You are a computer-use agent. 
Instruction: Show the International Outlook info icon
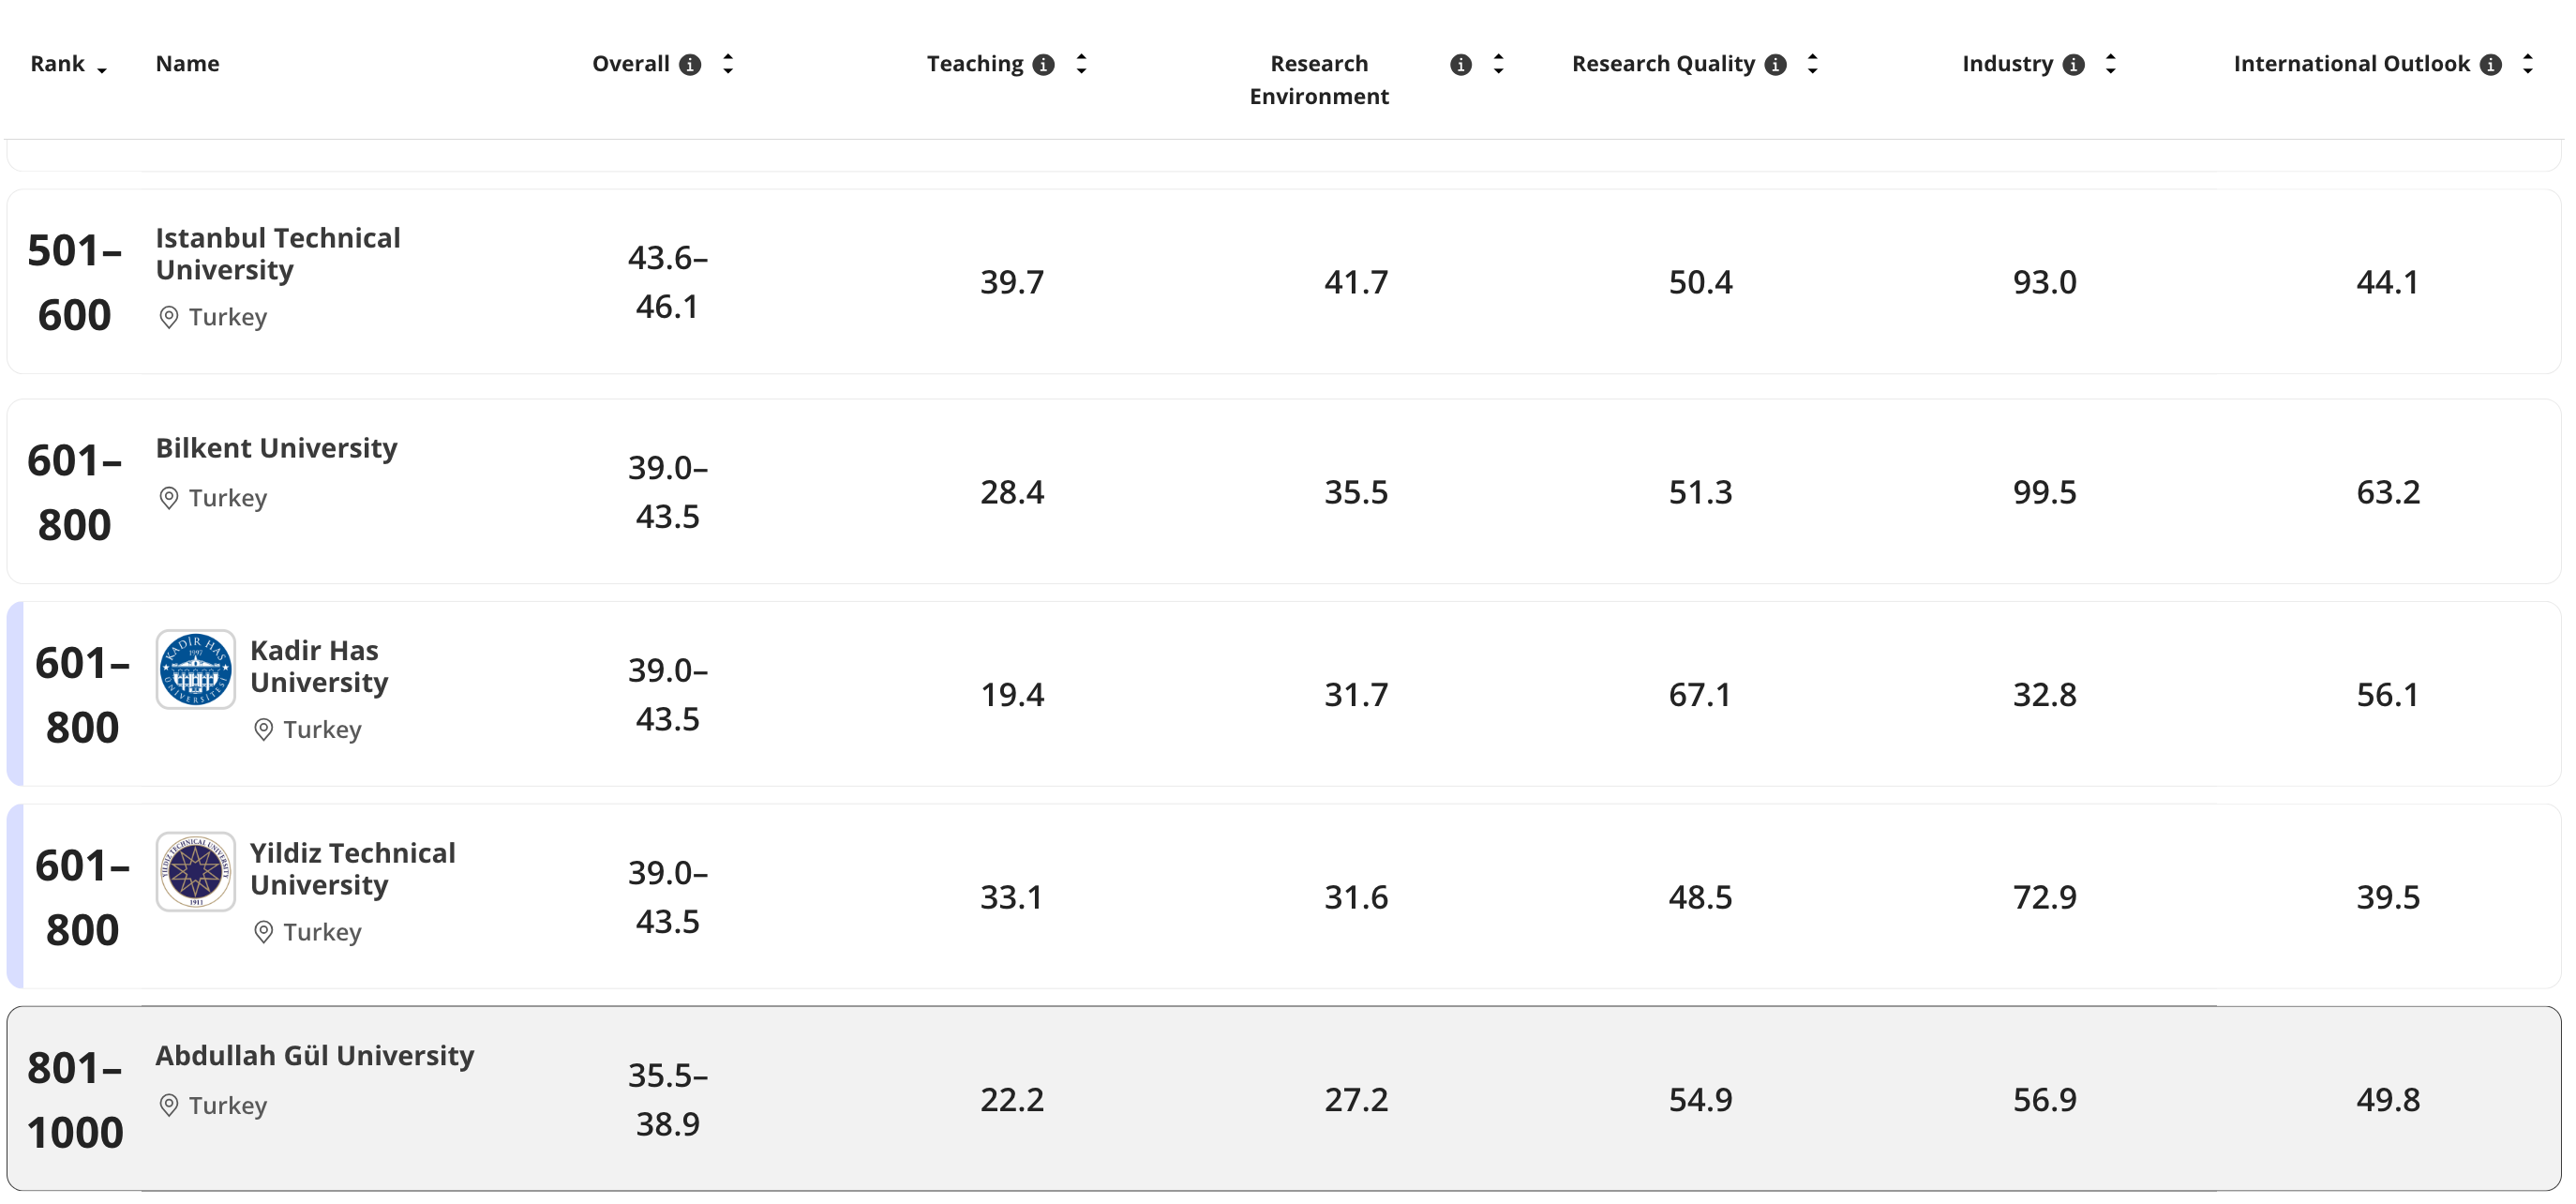[x=2490, y=65]
